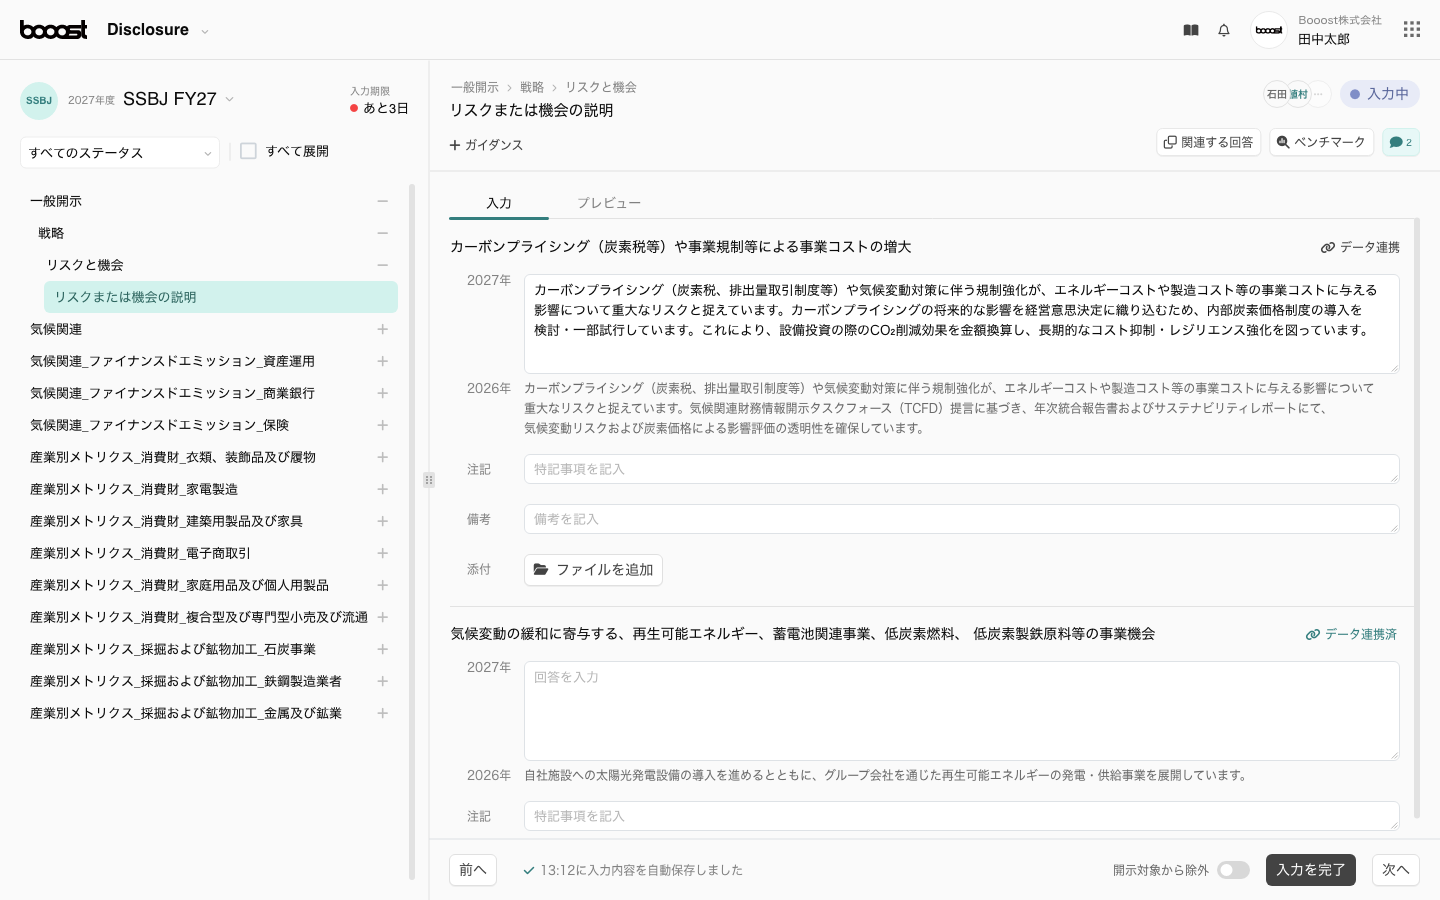The width and height of the screenshot is (1440, 900).
Task: Open the comments bubble showing 2
Action: tap(1400, 142)
